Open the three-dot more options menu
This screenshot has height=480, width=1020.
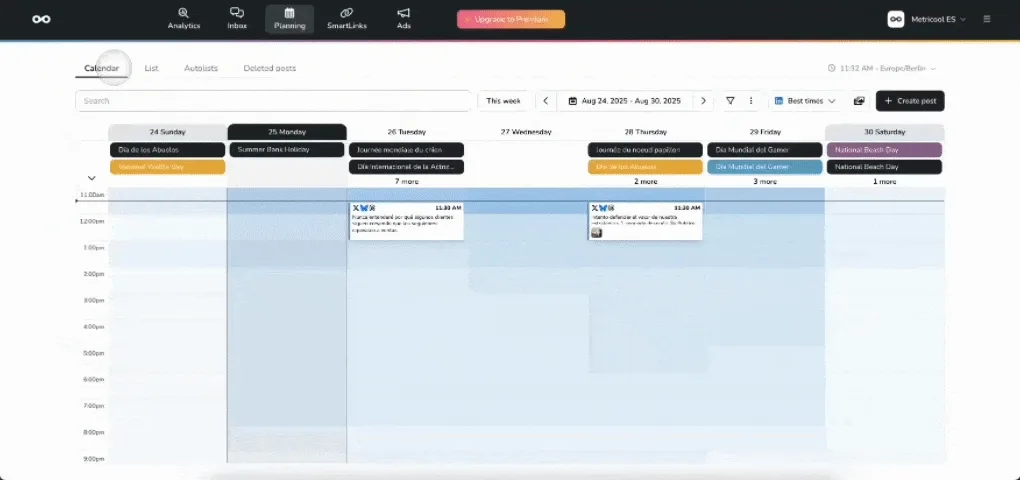pos(751,101)
